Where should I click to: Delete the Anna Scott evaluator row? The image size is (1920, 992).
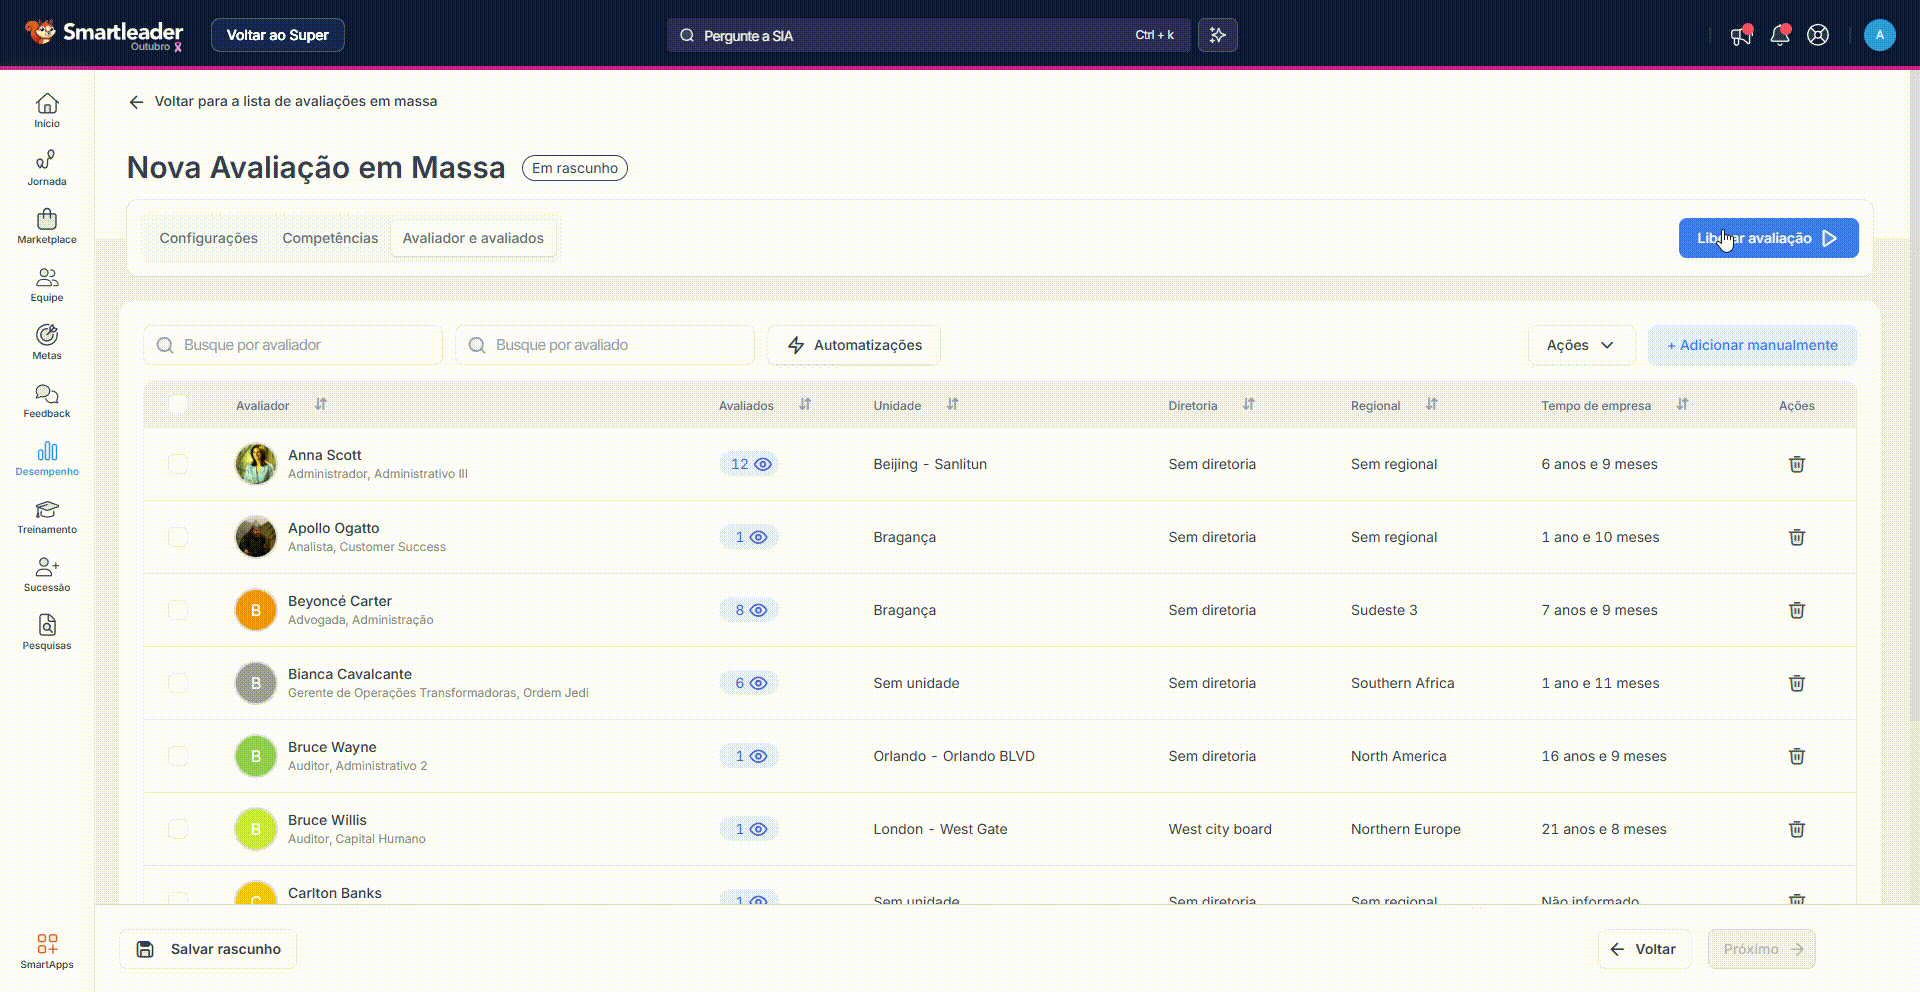click(1796, 464)
